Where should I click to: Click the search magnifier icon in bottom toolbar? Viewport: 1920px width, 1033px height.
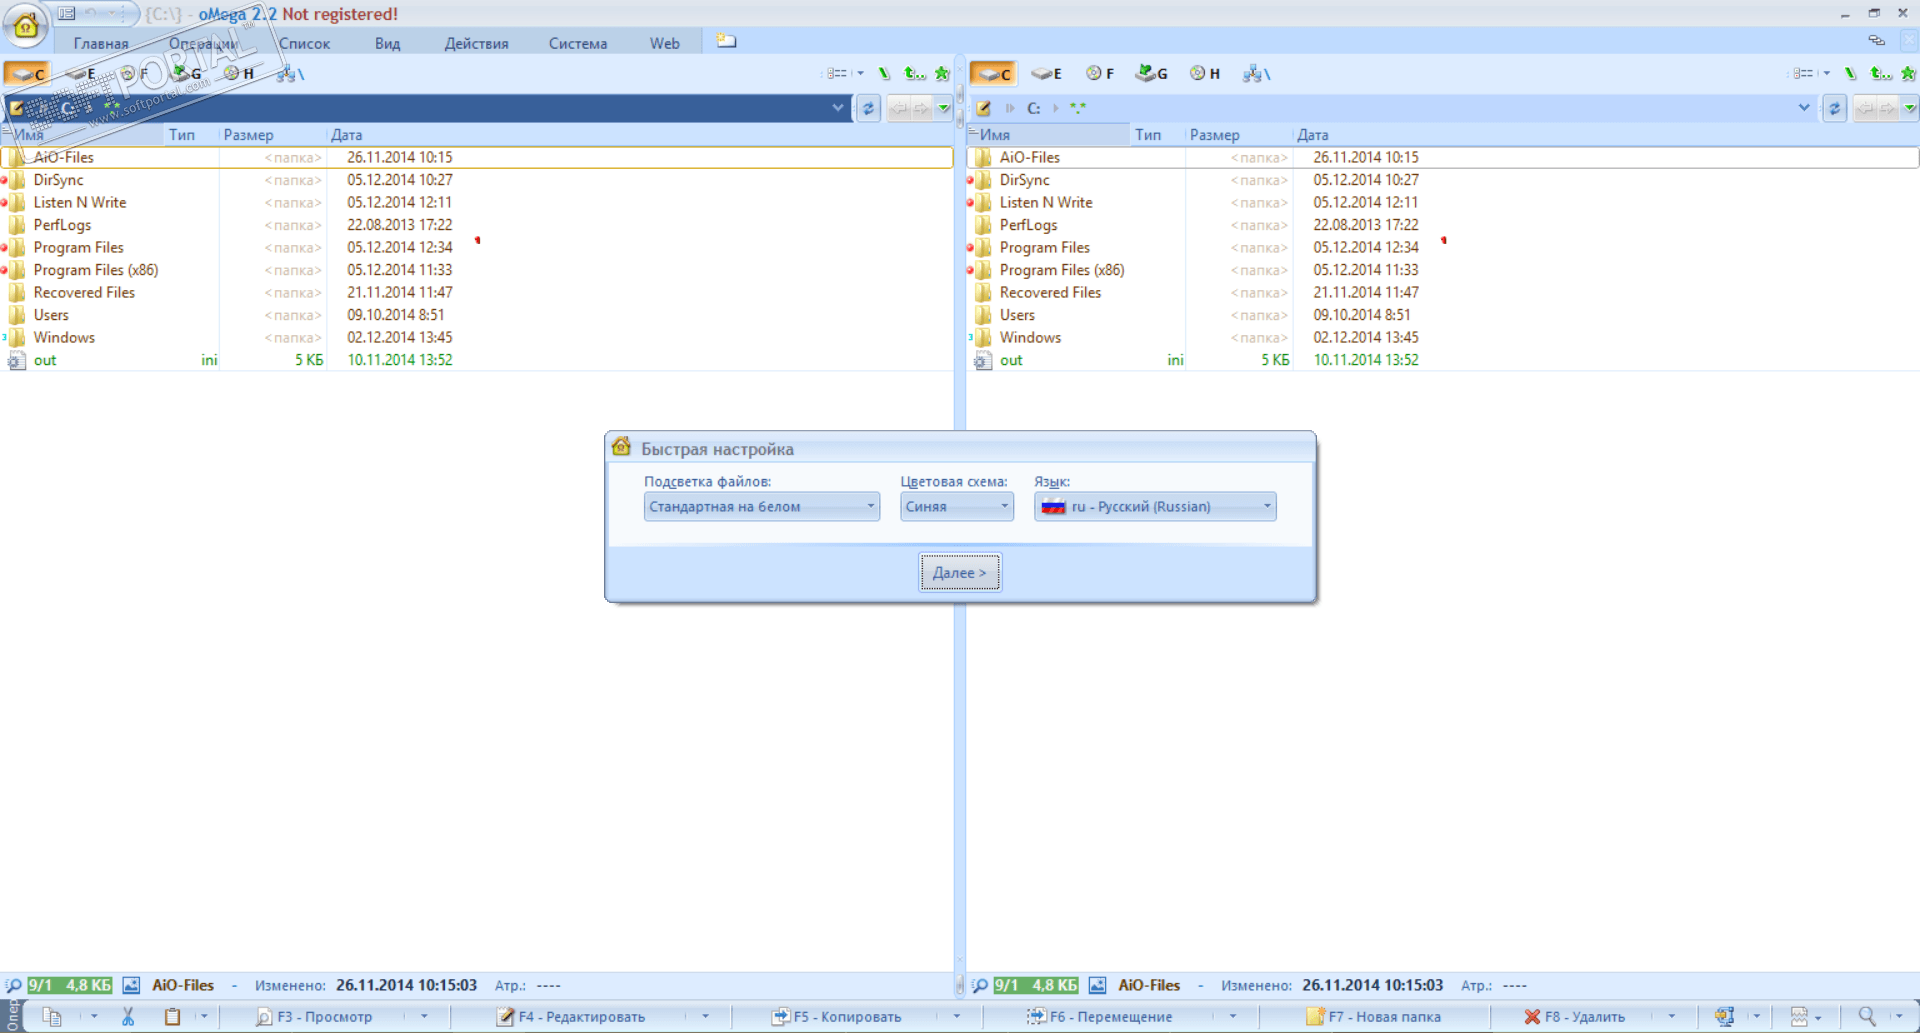coord(1866,1016)
